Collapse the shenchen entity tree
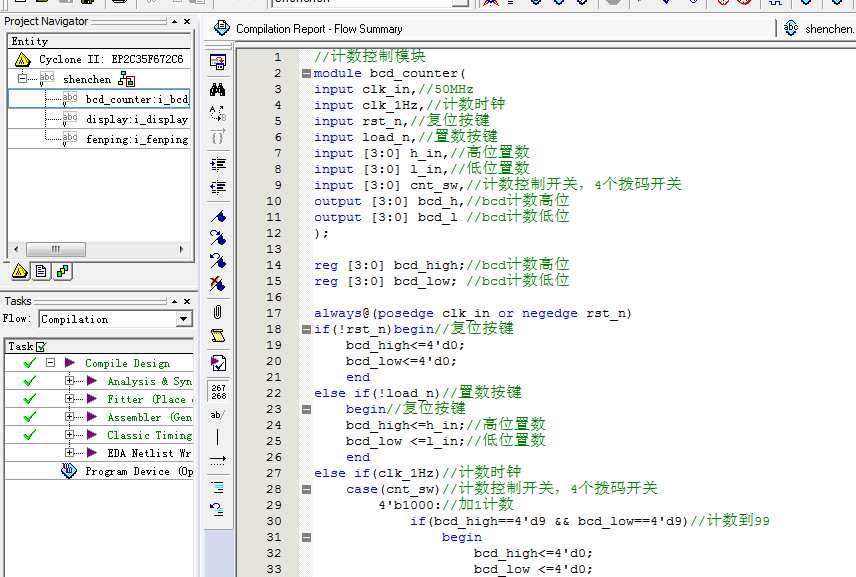 (22, 79)
